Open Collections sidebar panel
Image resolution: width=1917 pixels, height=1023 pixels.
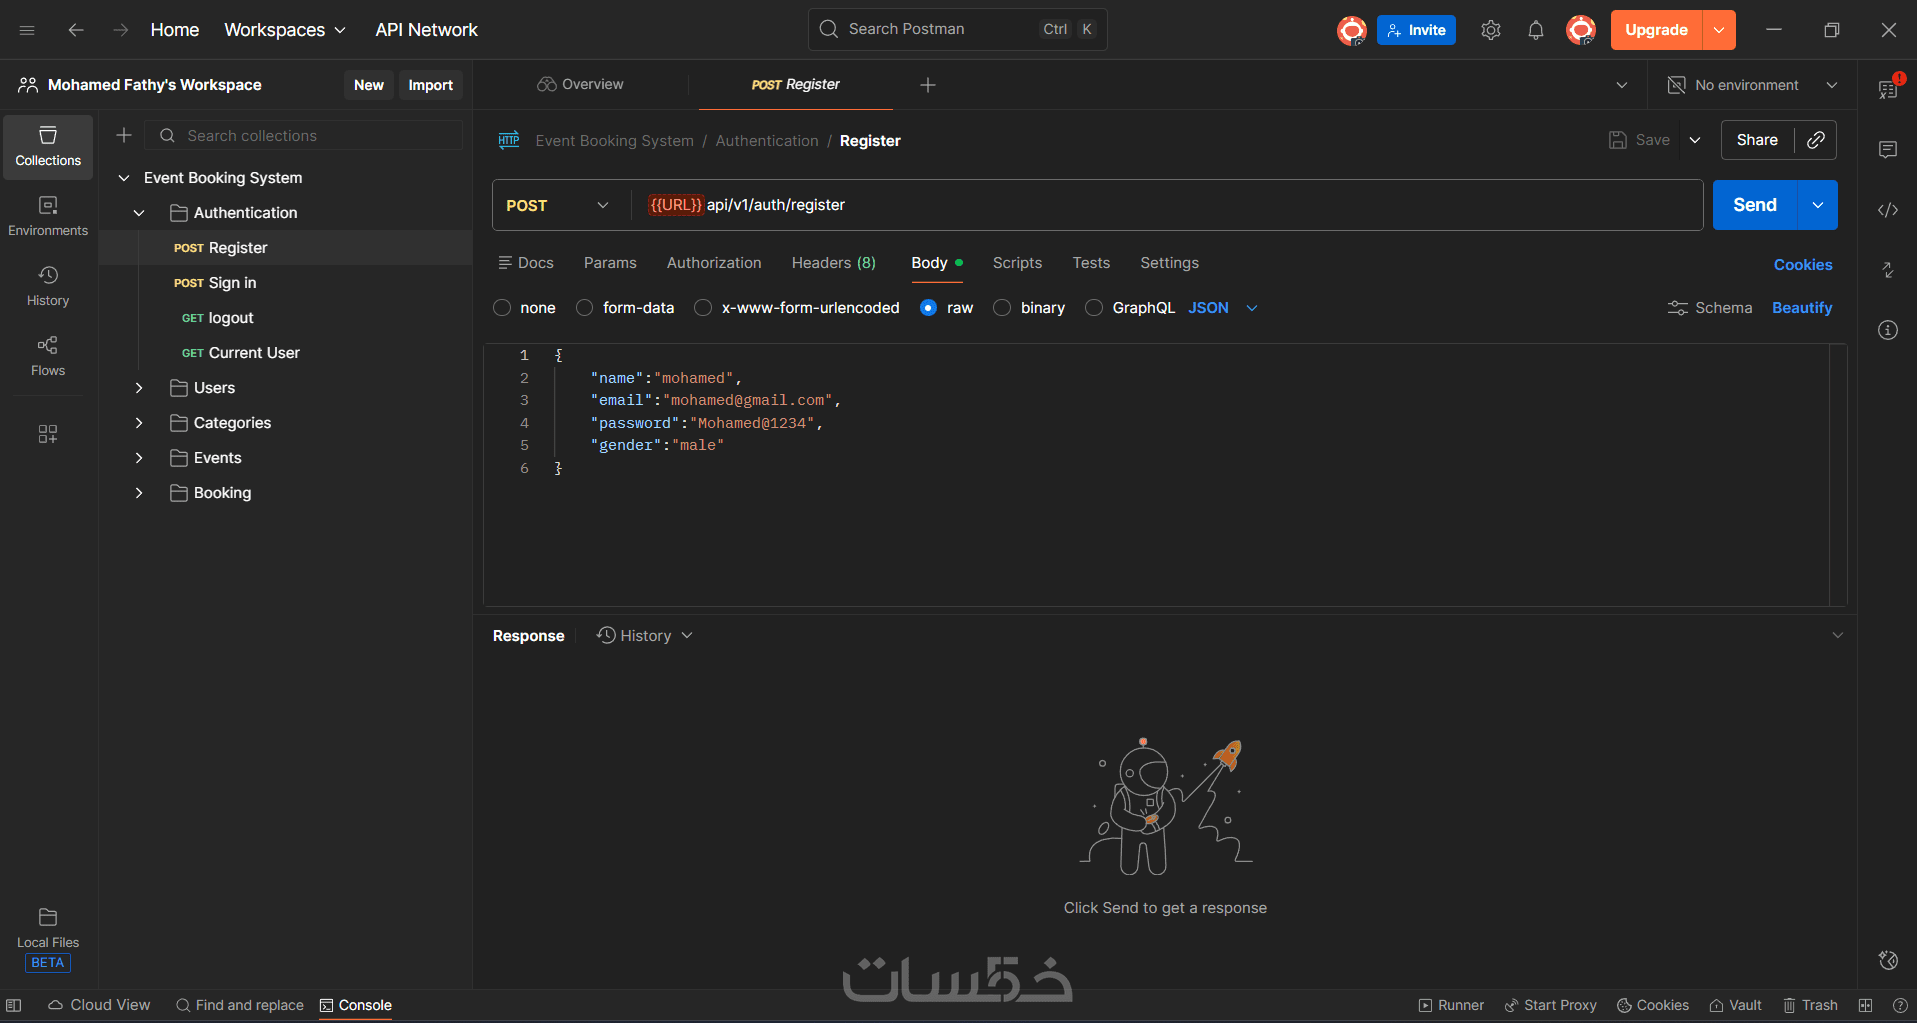pos(48,147)
